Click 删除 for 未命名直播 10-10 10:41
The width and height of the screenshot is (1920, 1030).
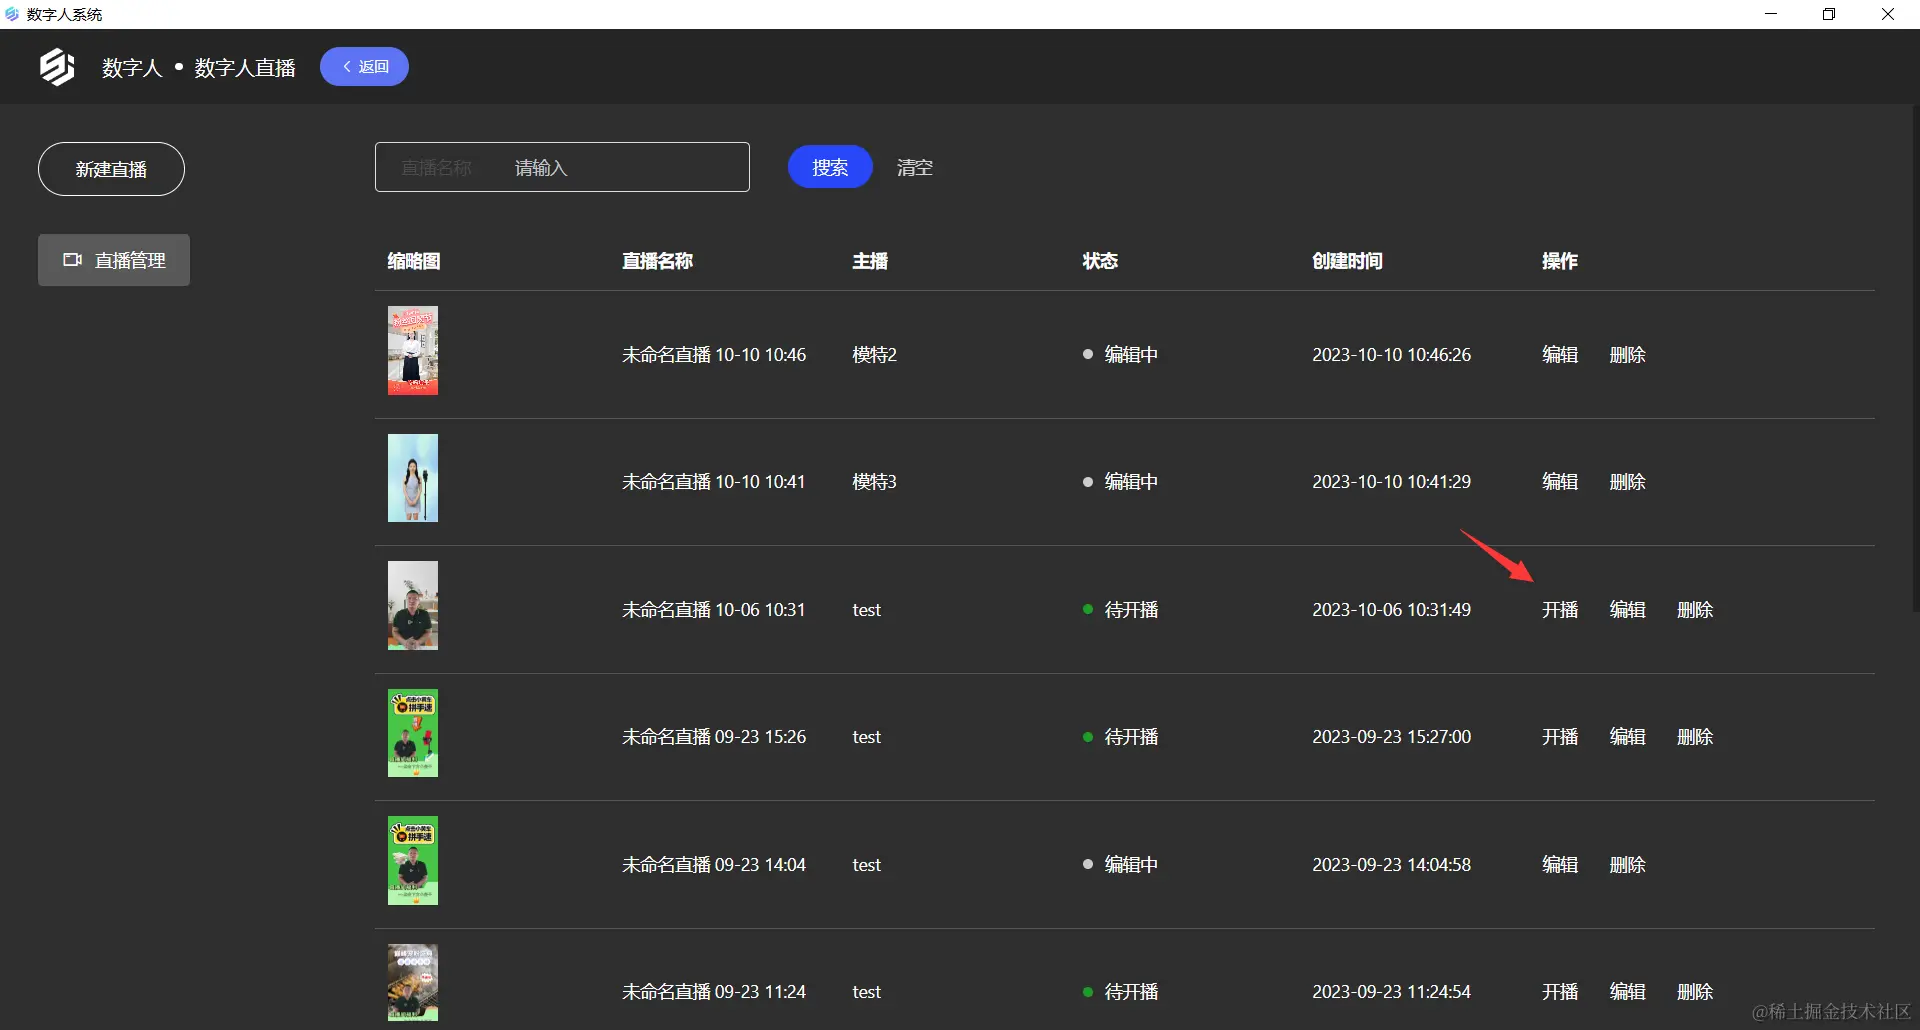(x=1627, y=482)
